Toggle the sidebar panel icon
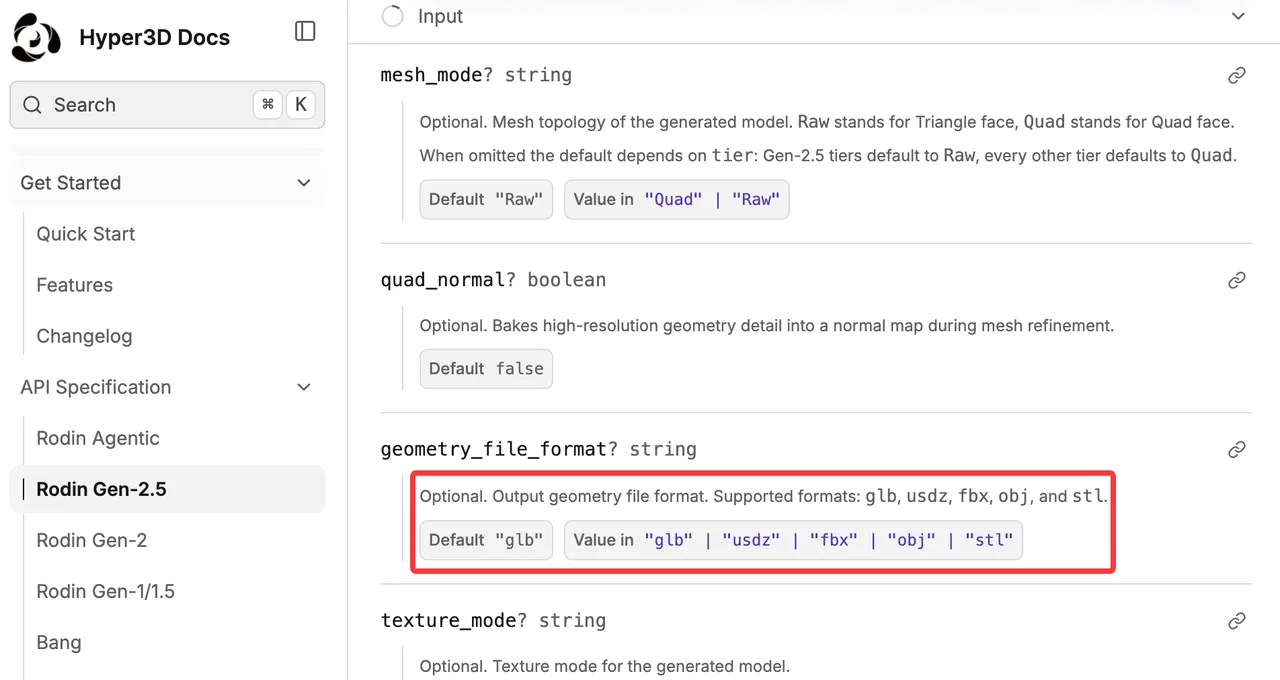Screen dimensions: 1280x680 305,31
